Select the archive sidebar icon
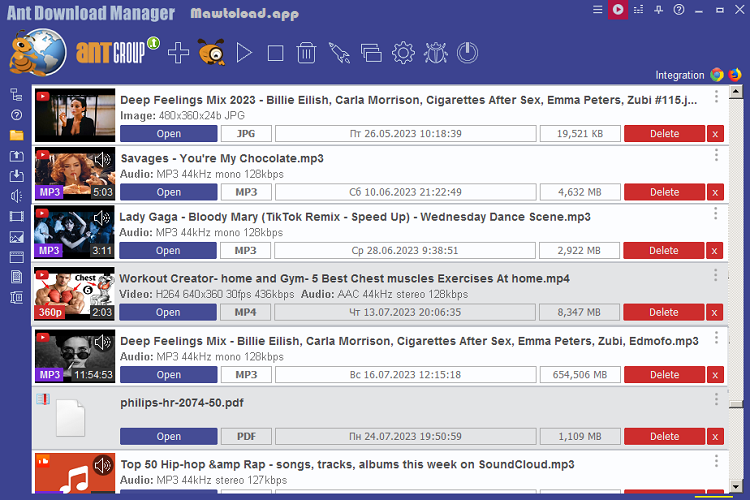Image resolution: width=750 pixels, height=500 pixels. (x=16, y=298)
